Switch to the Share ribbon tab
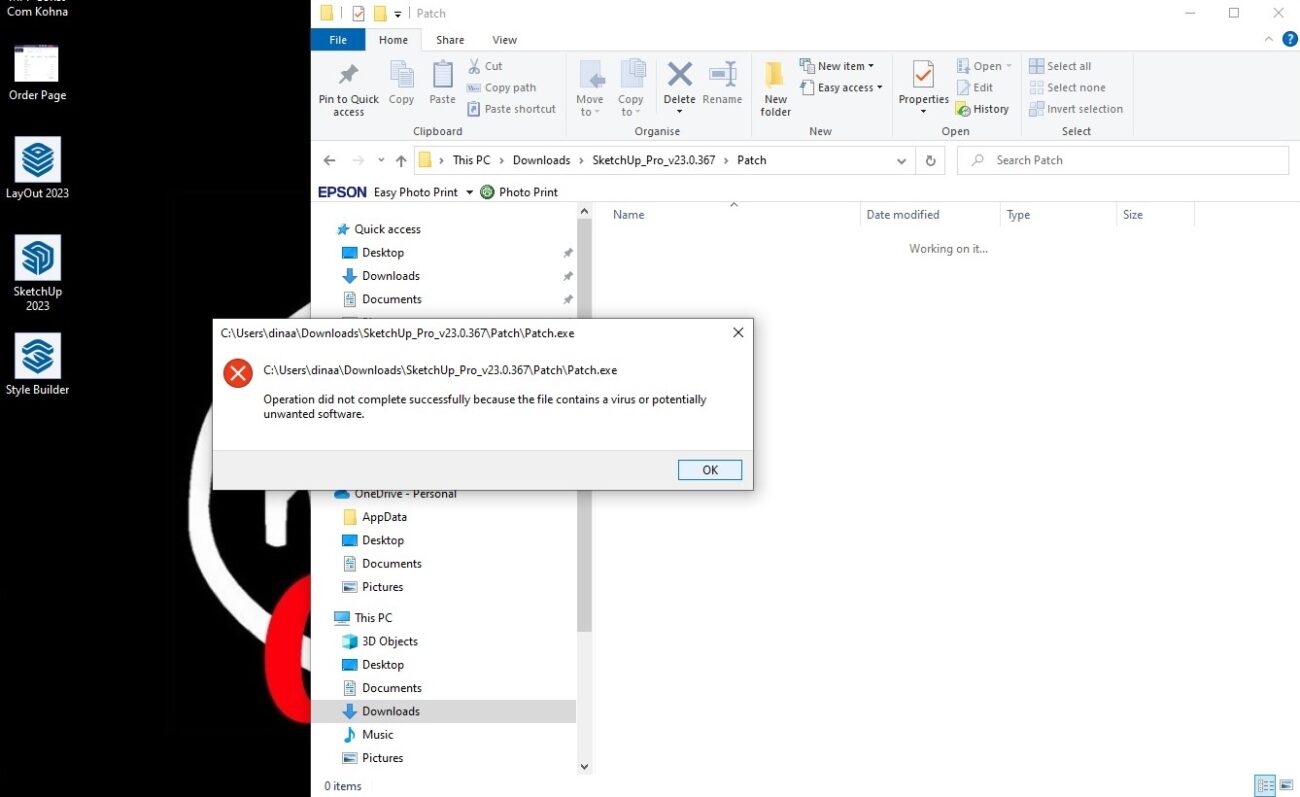 coord(450,40)
